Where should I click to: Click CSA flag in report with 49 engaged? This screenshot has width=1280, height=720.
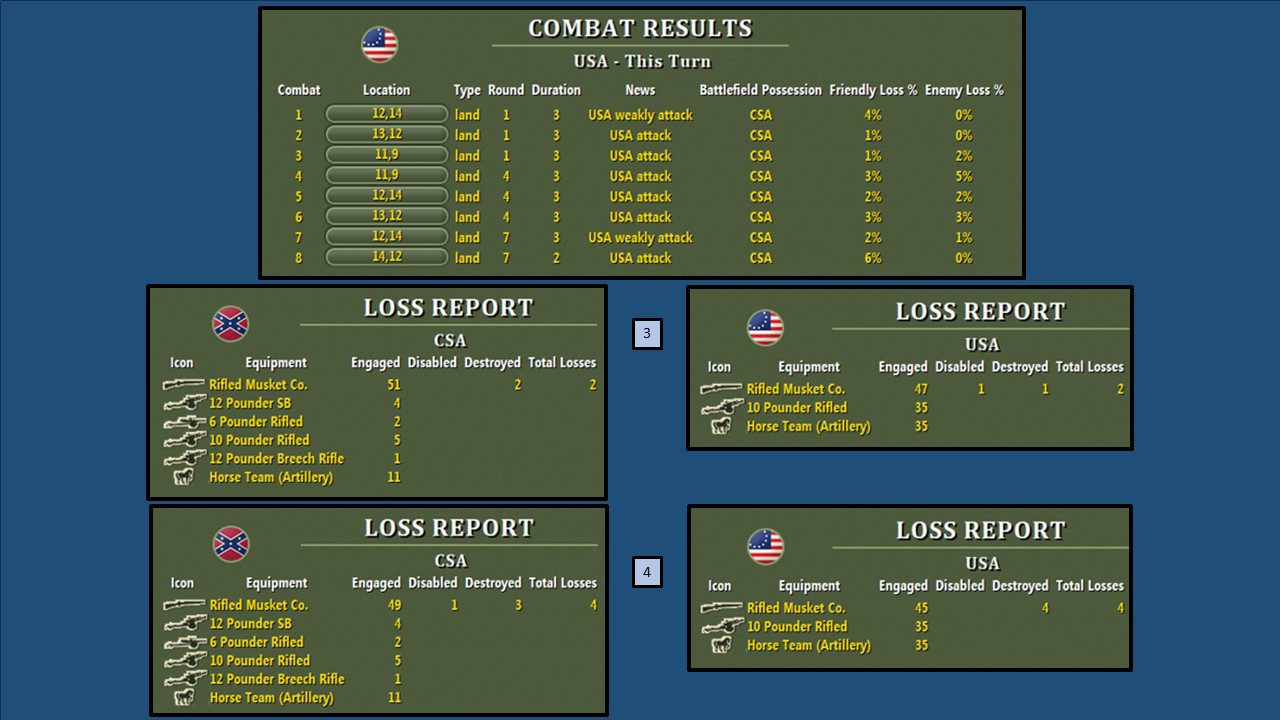231,544
